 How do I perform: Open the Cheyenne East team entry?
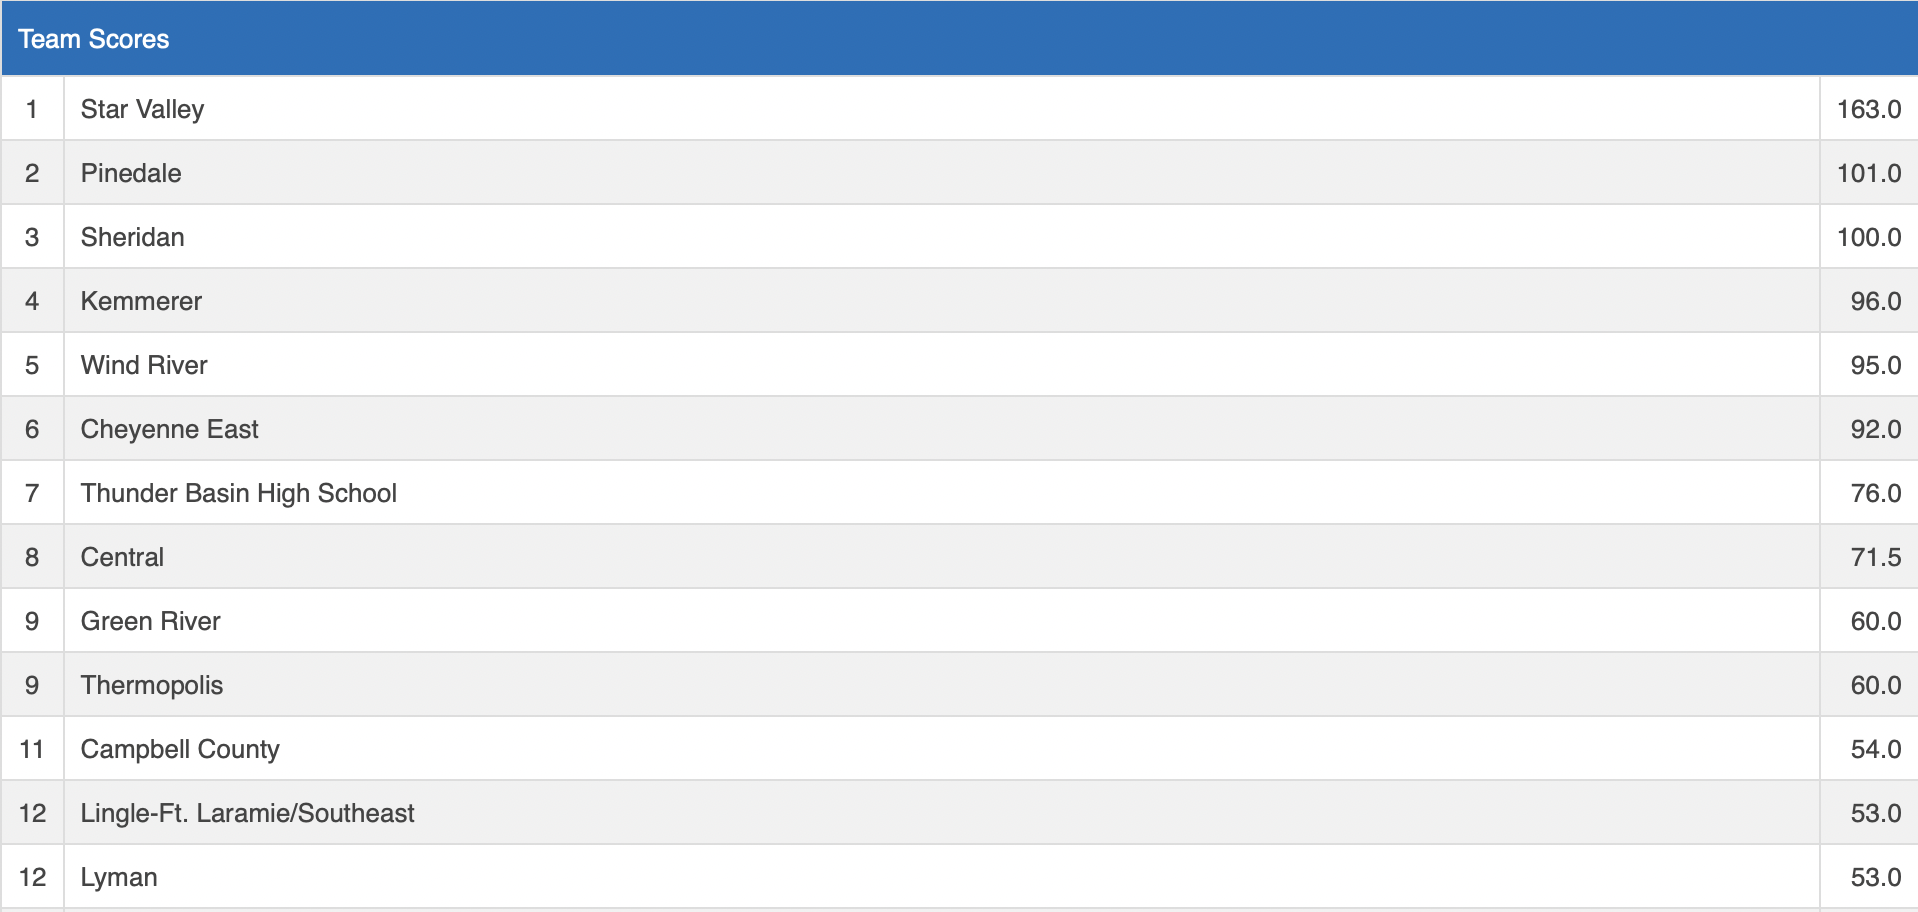tap(169, 429)
